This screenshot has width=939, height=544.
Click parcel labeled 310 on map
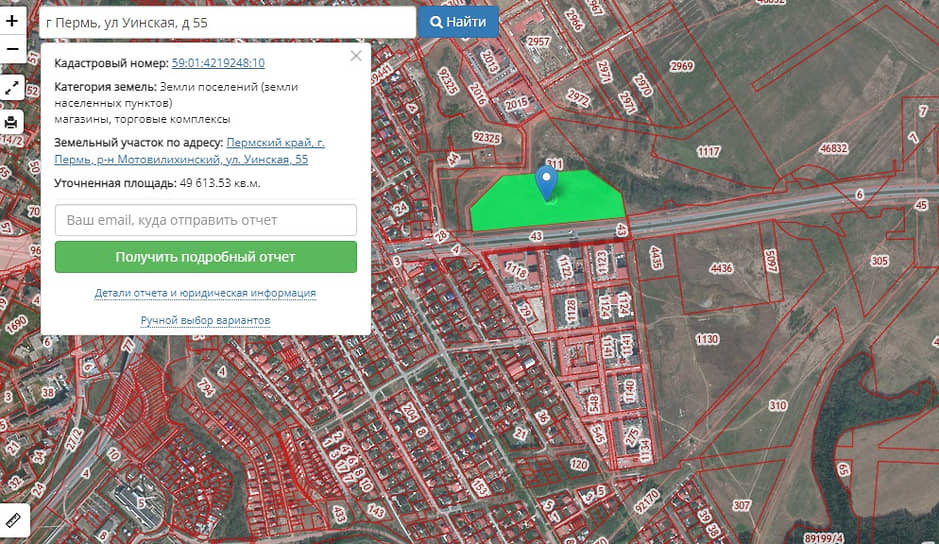(x=778, y=406)
